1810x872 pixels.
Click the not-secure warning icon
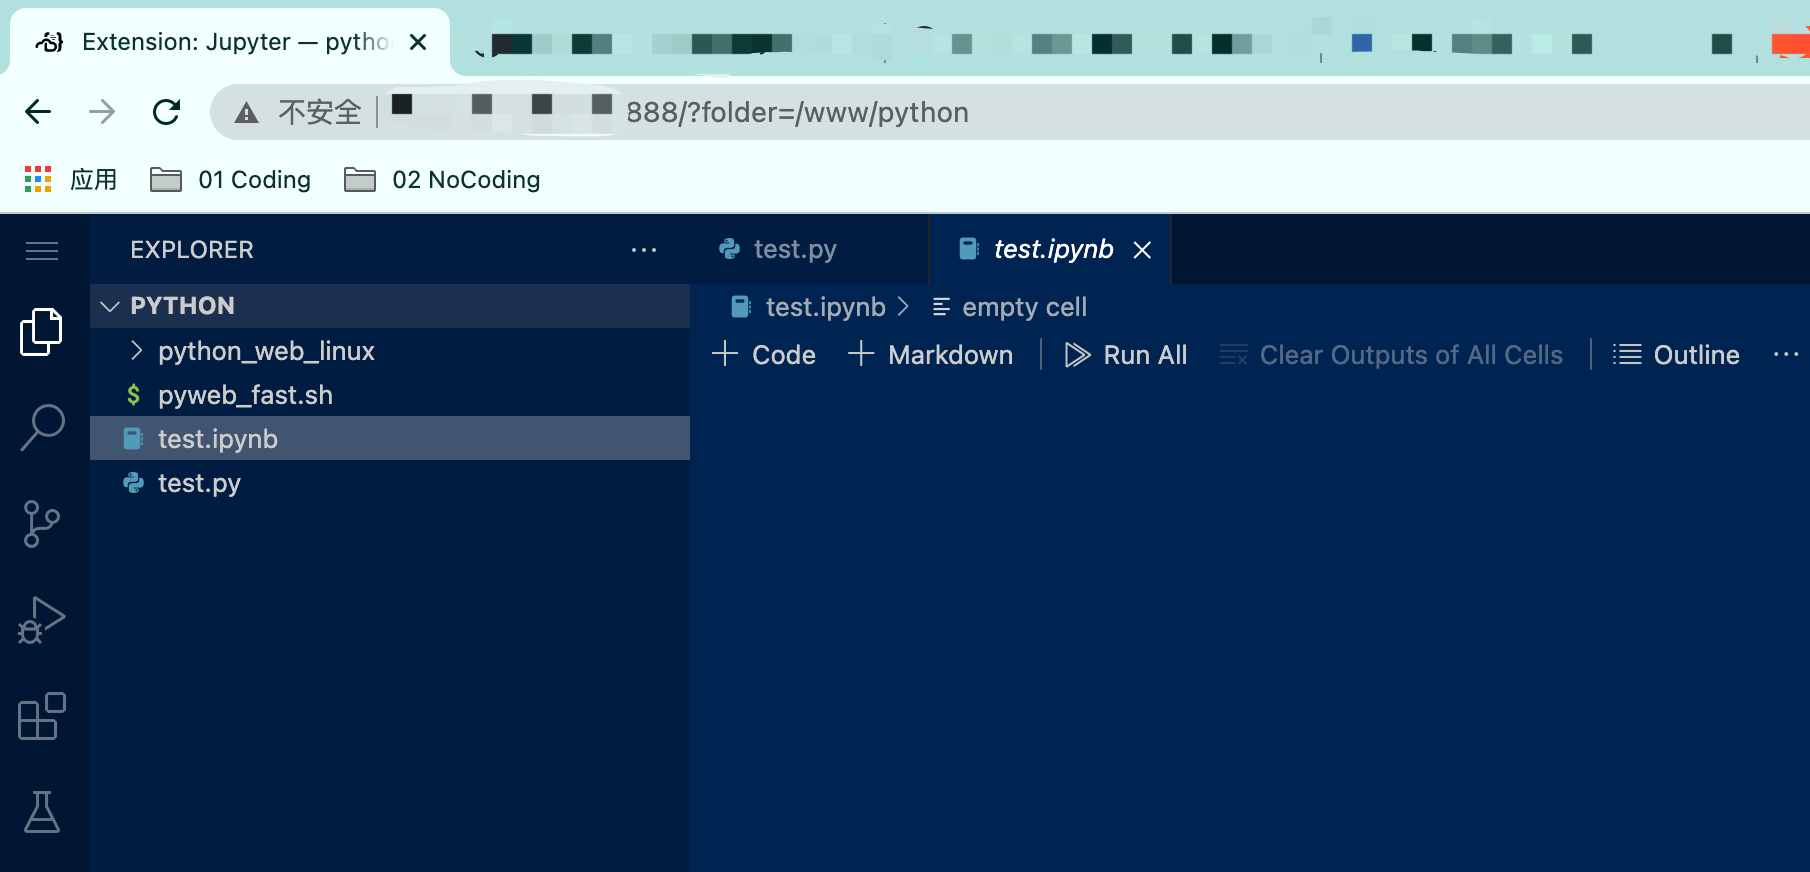(x=246, y=113)
